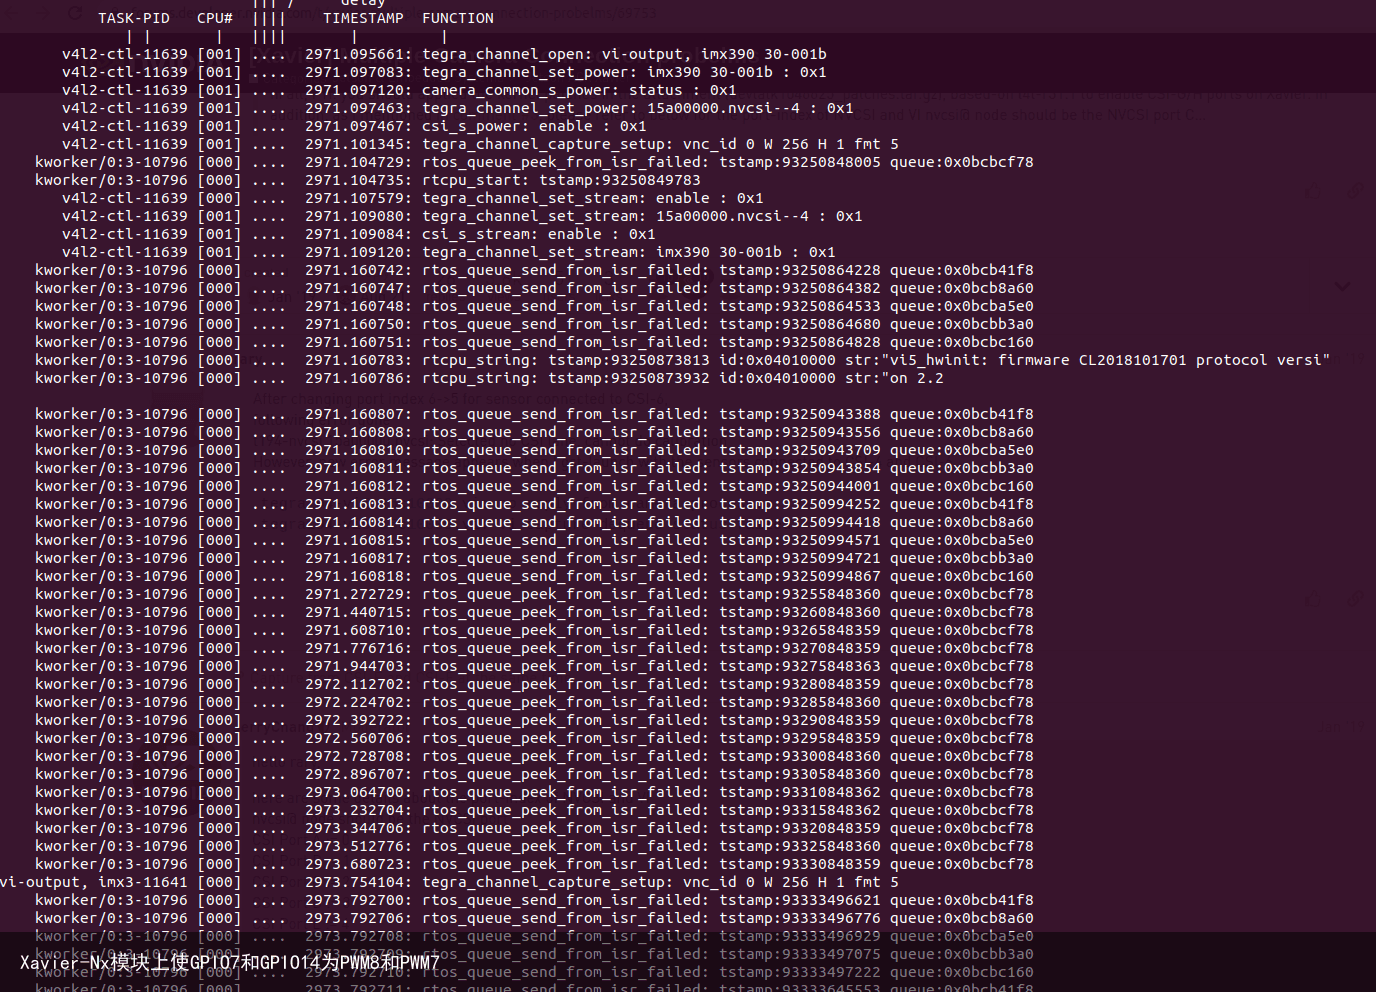Click tstamp:93333496621 in the 2973.792700 line
This screenshot has width=1376, height=992.
[800, 900]
